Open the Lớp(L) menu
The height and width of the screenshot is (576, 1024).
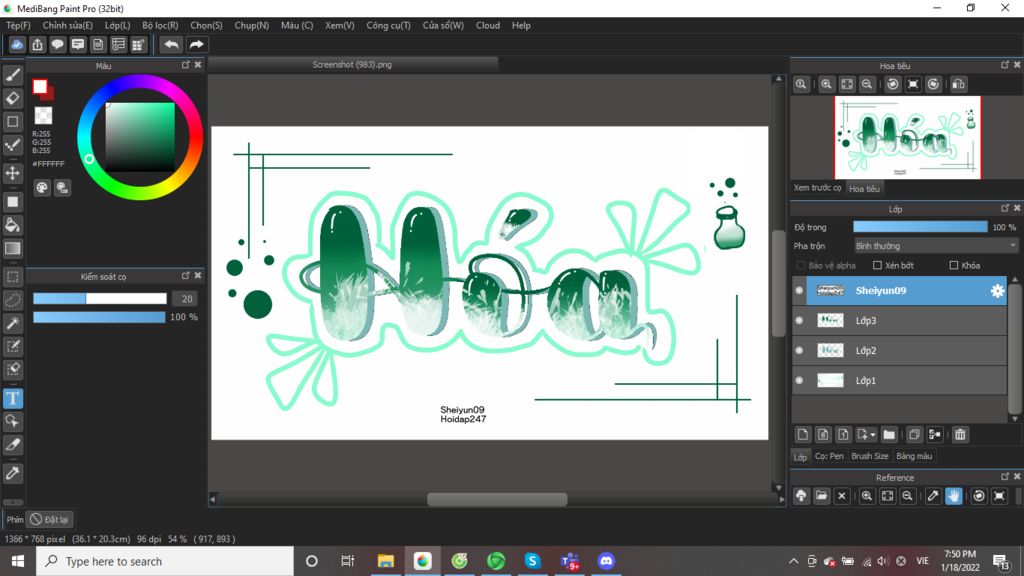pos(118,25)
